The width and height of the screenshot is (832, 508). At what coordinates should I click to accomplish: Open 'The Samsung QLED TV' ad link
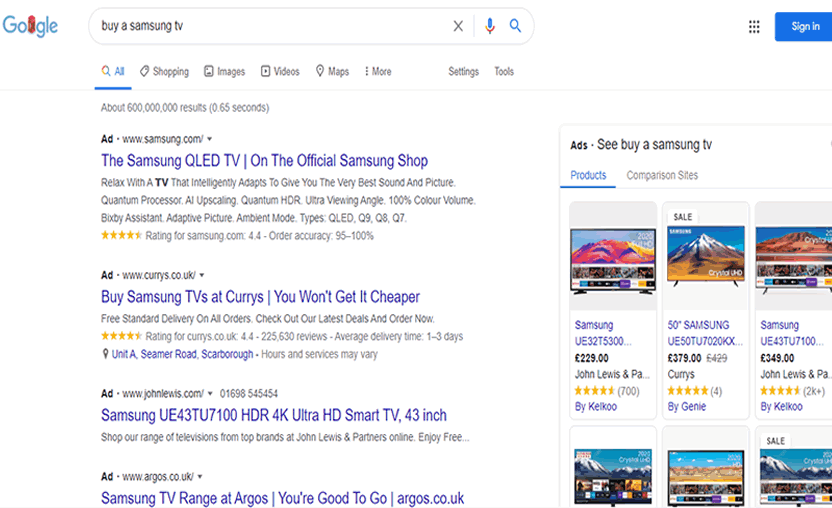coord(264,160)
